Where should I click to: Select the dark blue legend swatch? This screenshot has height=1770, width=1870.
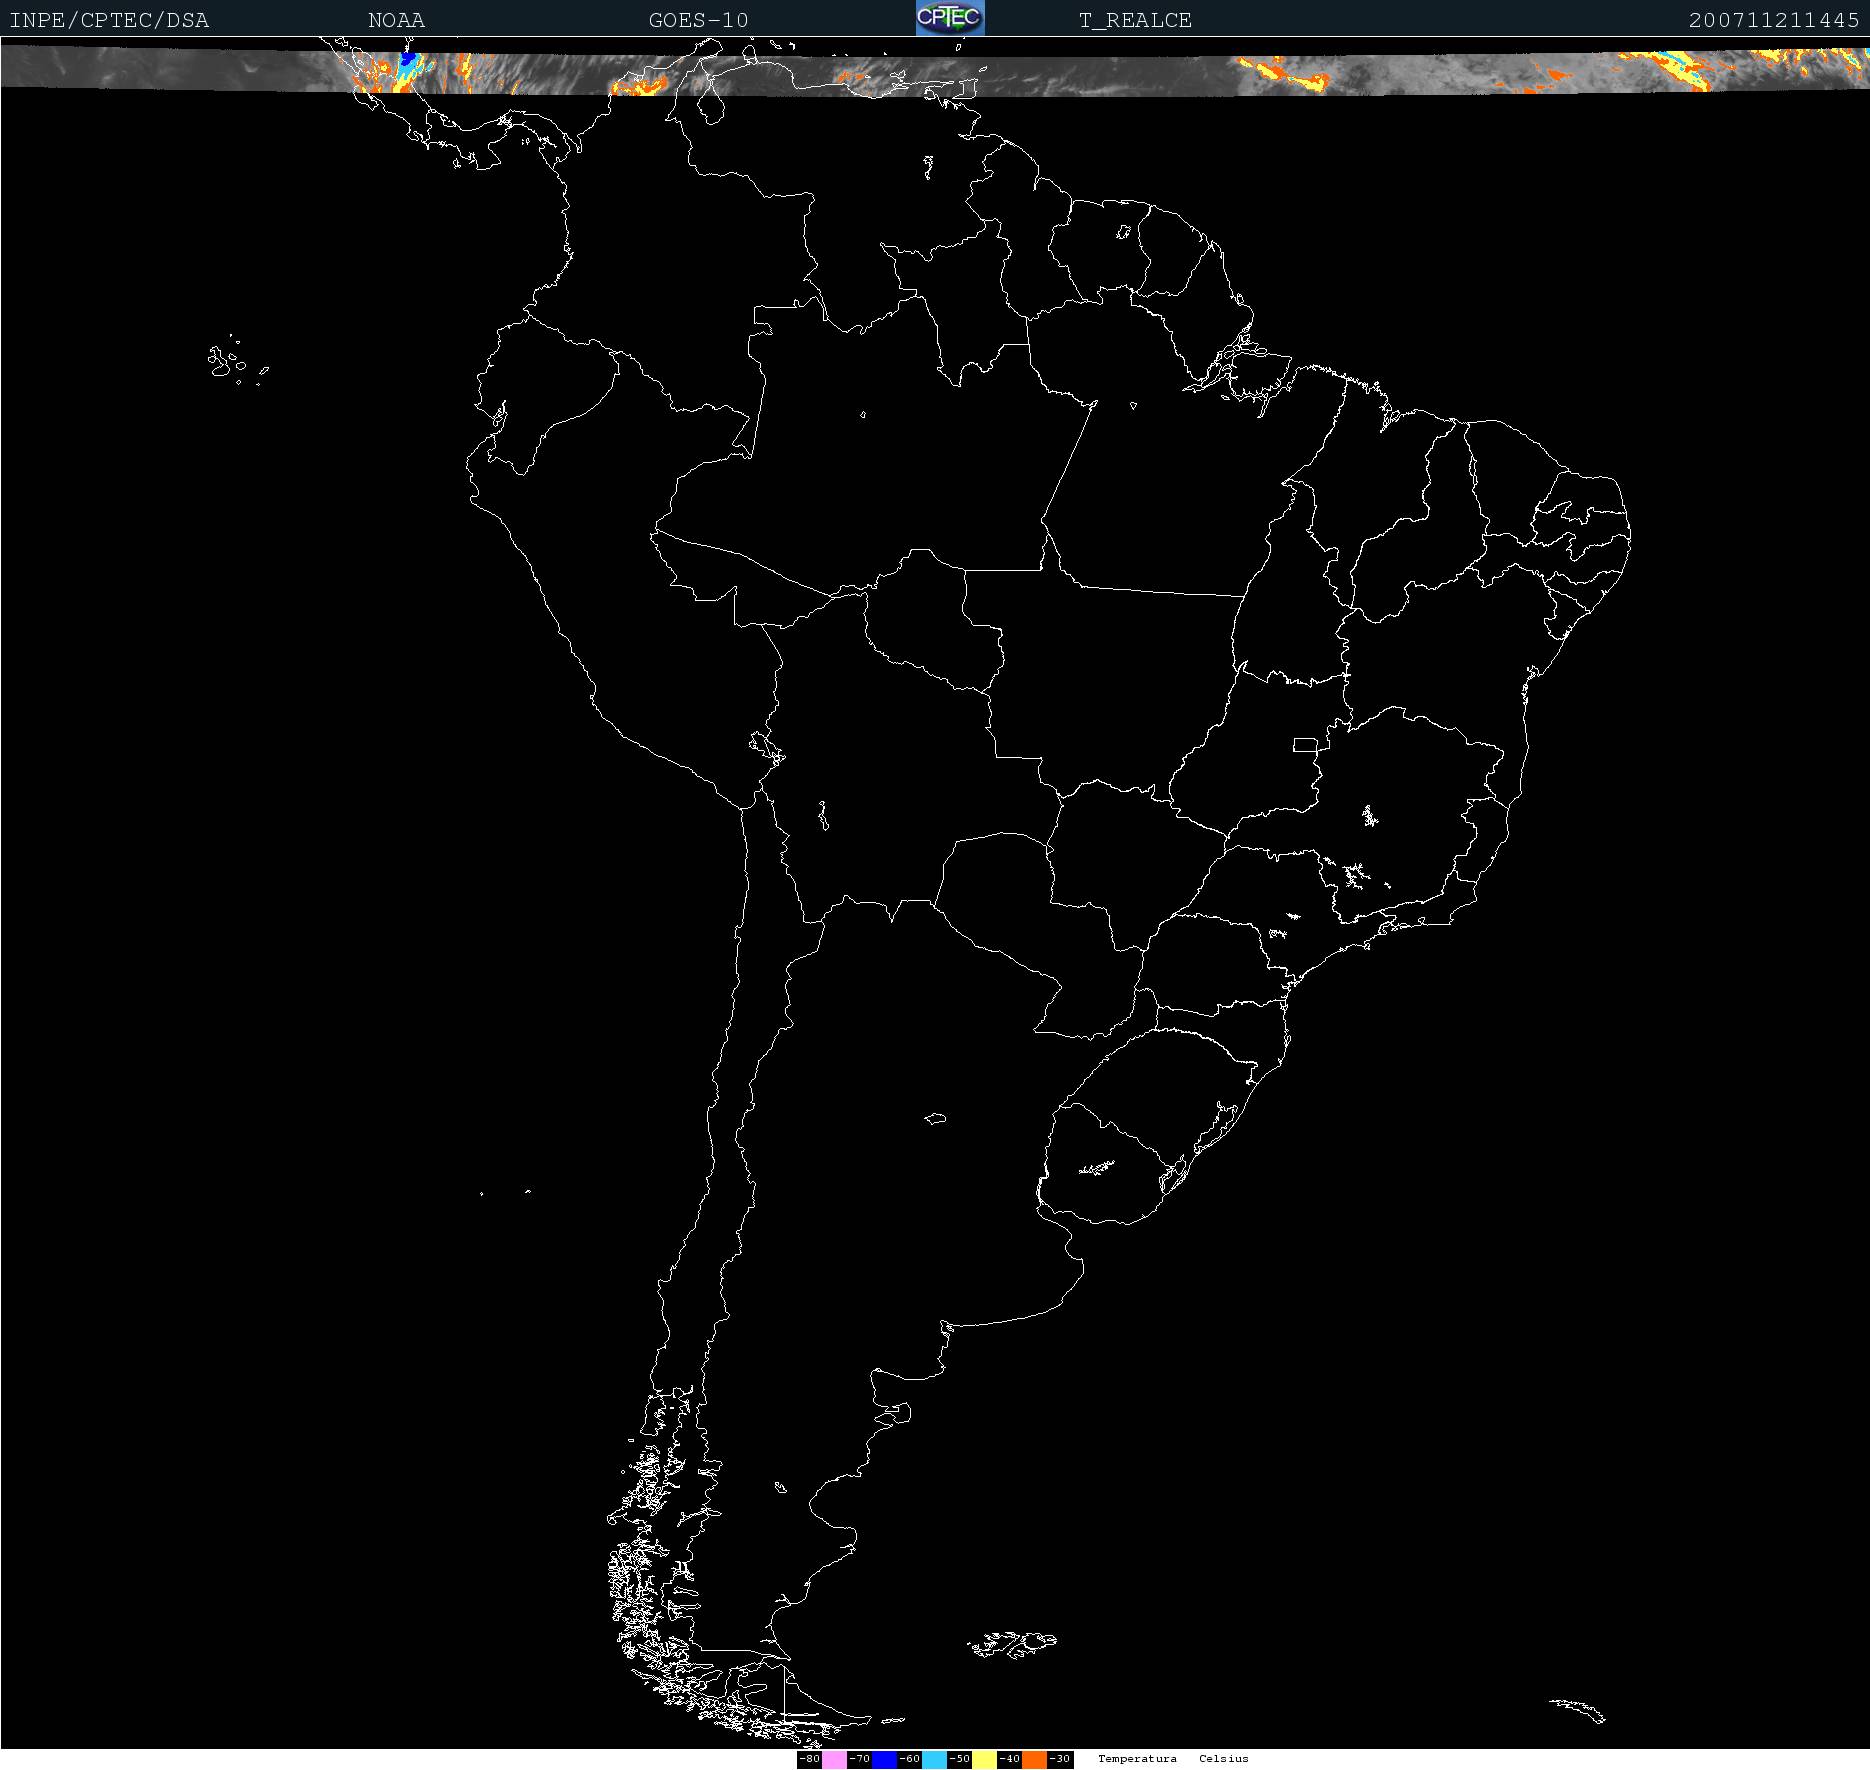(x=884, y=1759)
